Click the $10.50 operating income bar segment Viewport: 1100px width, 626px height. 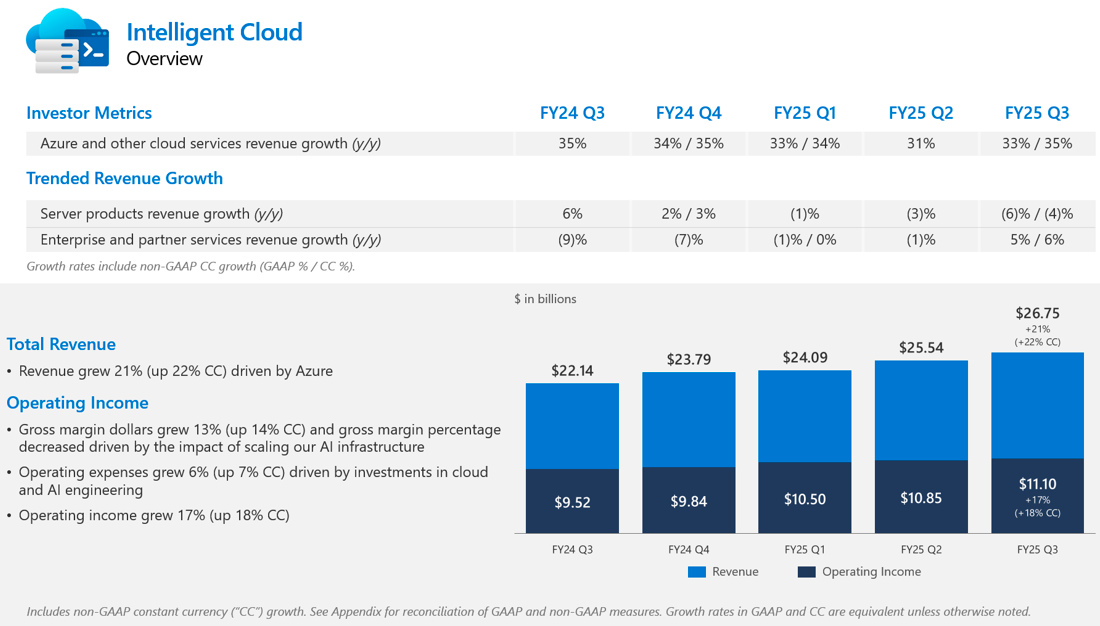805,498
